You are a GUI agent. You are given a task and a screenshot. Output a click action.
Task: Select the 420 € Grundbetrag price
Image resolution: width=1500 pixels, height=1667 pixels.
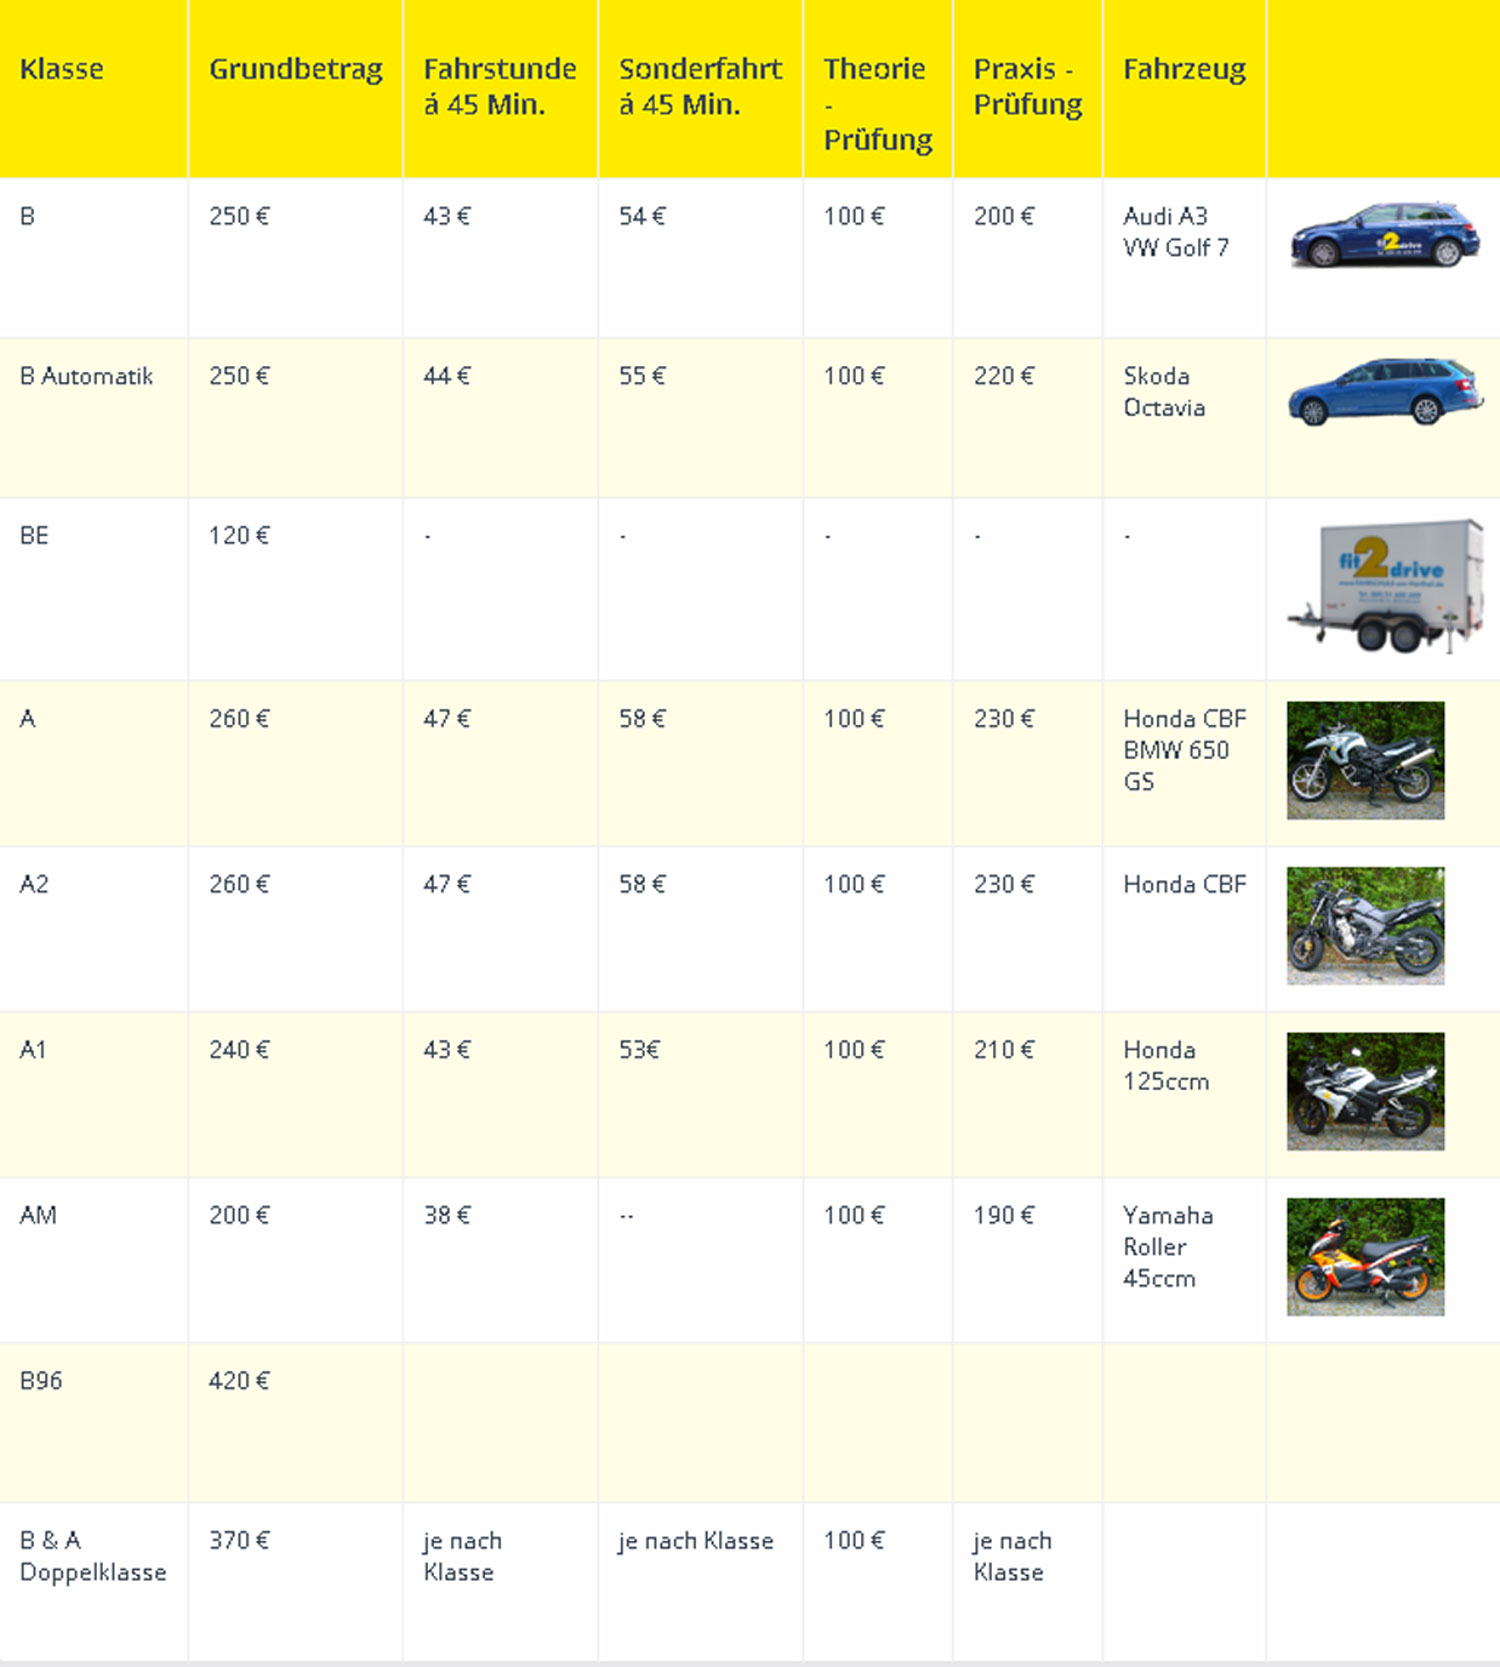pyautogui.click(x=239, y=1381)
